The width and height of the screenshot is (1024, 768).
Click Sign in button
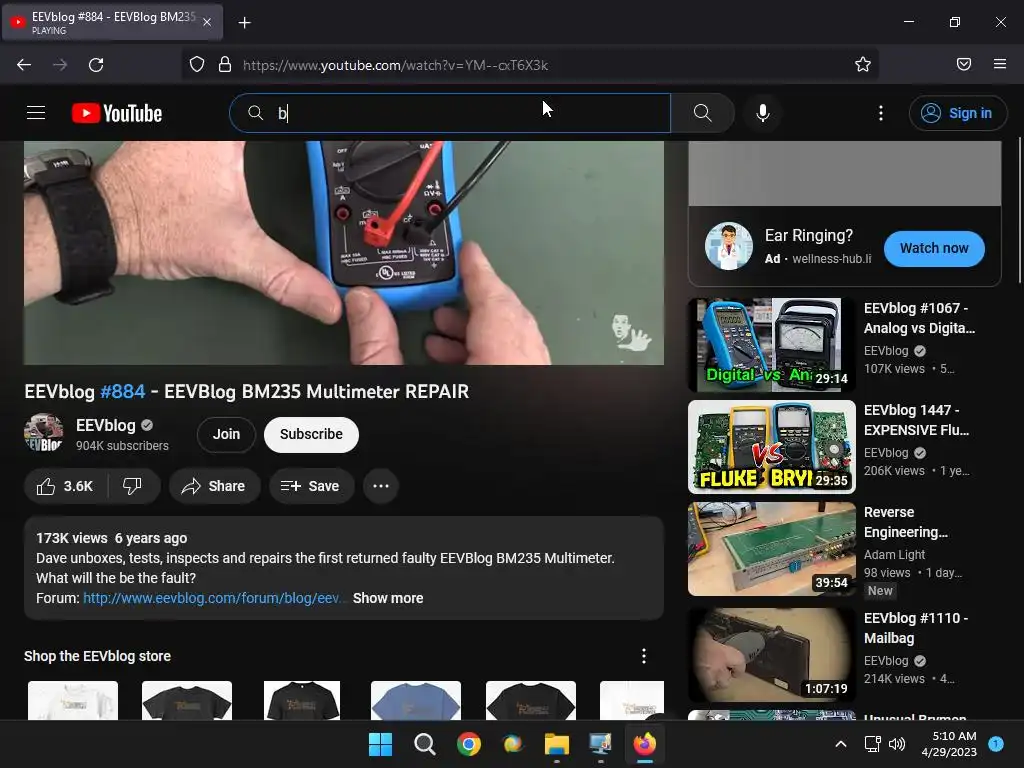coord(957,113)
